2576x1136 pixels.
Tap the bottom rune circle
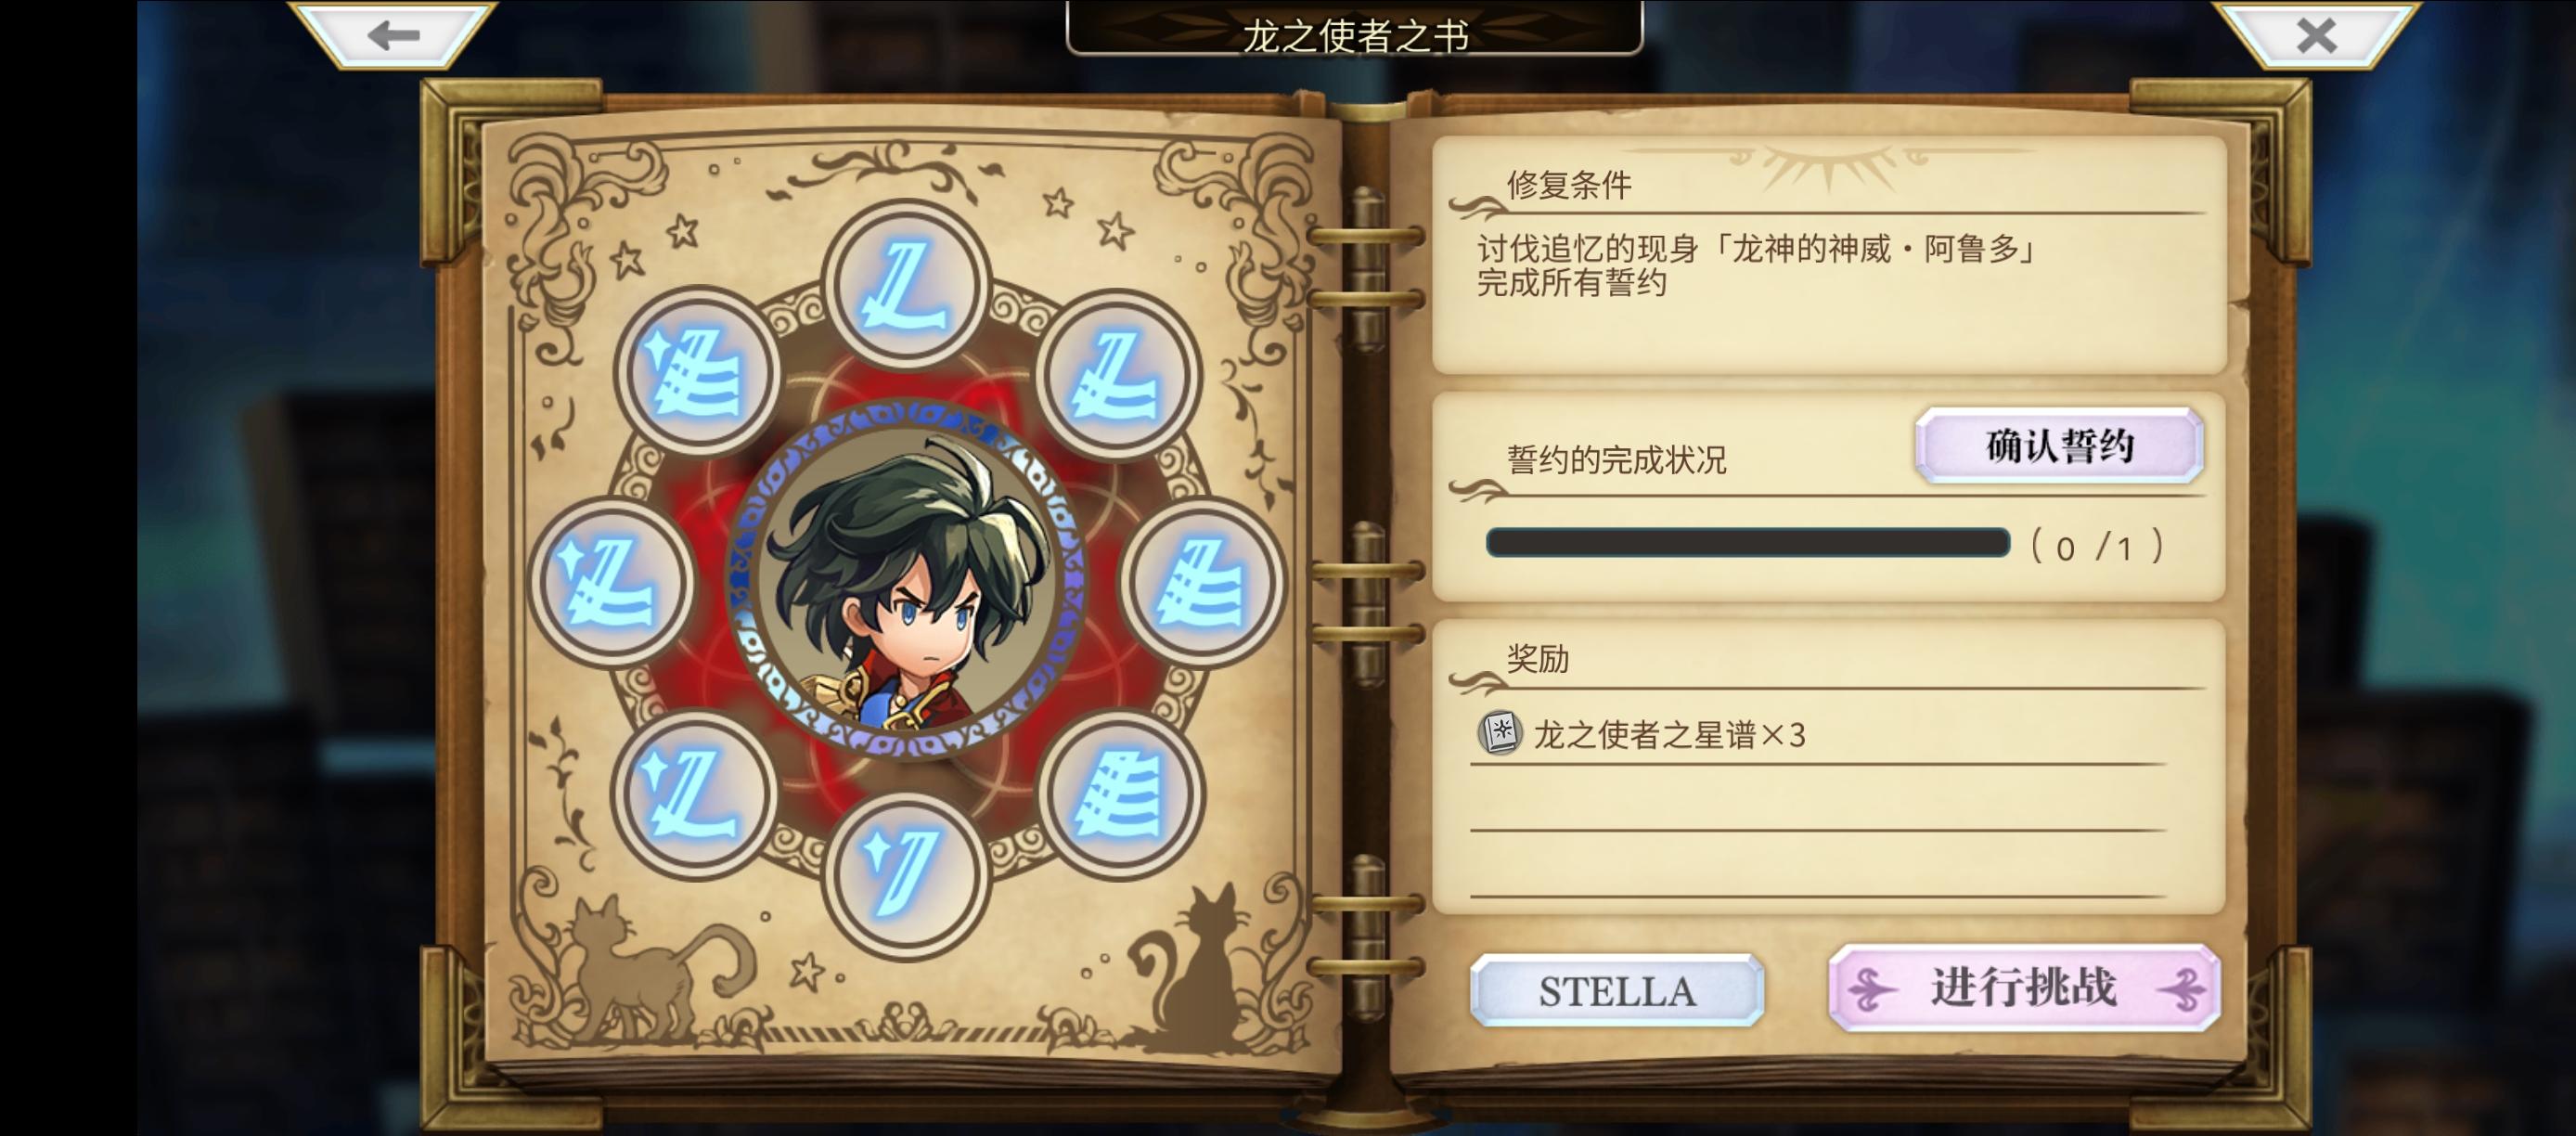[906, 877]
